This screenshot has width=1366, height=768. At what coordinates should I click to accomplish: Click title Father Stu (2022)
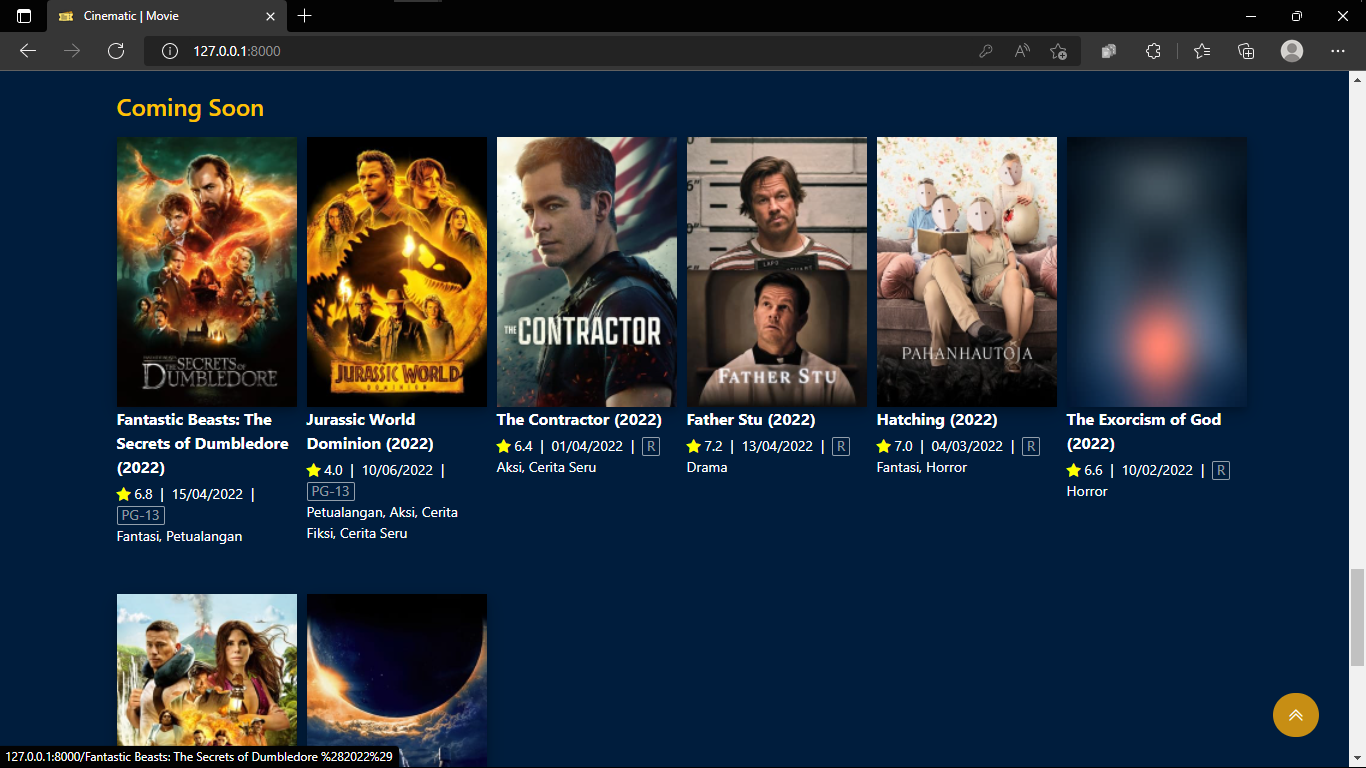[751, 420]
